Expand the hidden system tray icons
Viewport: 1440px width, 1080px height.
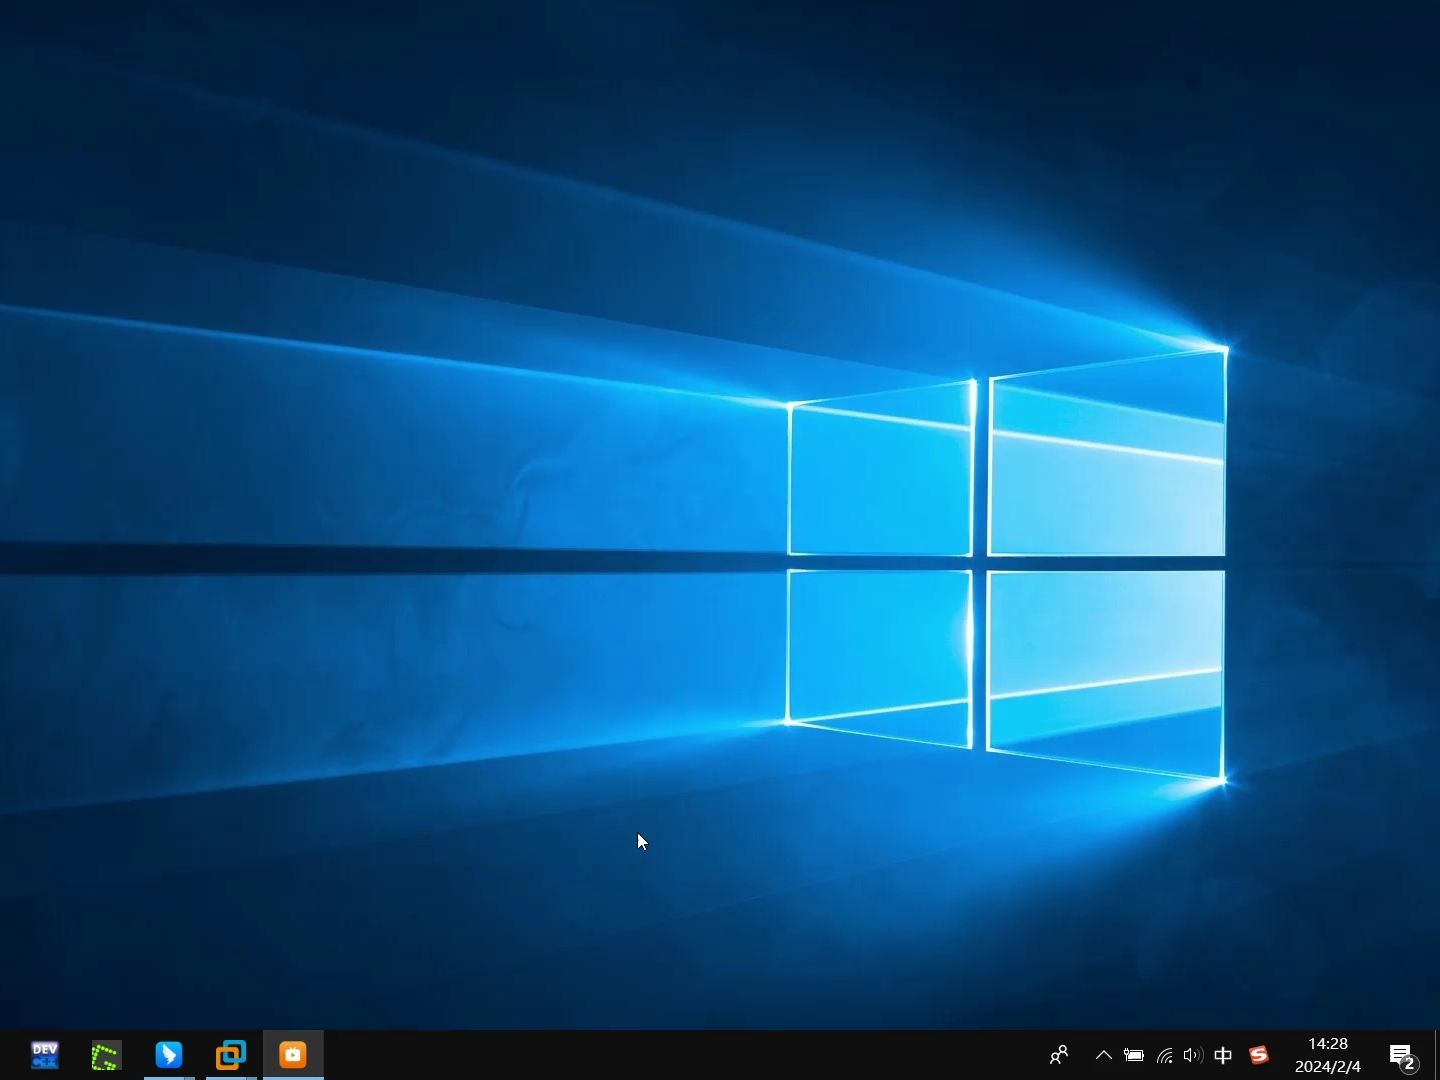pos(1104,1055)
